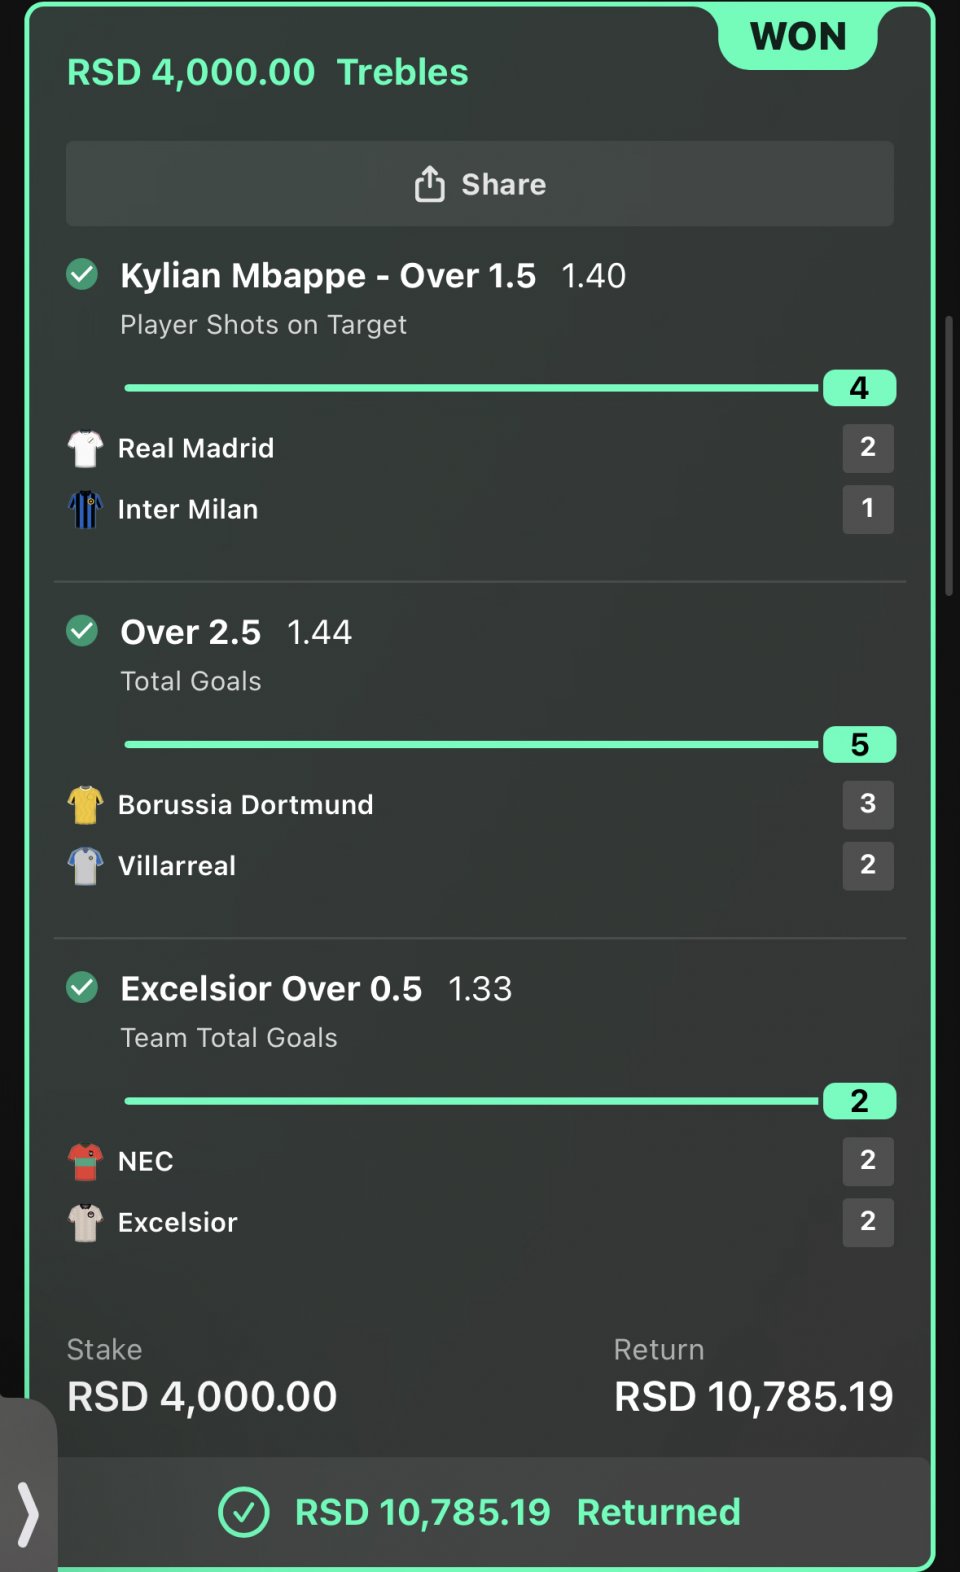Click the shots on target progress bar showing 4
The image size is (960, 1572).
510,388
